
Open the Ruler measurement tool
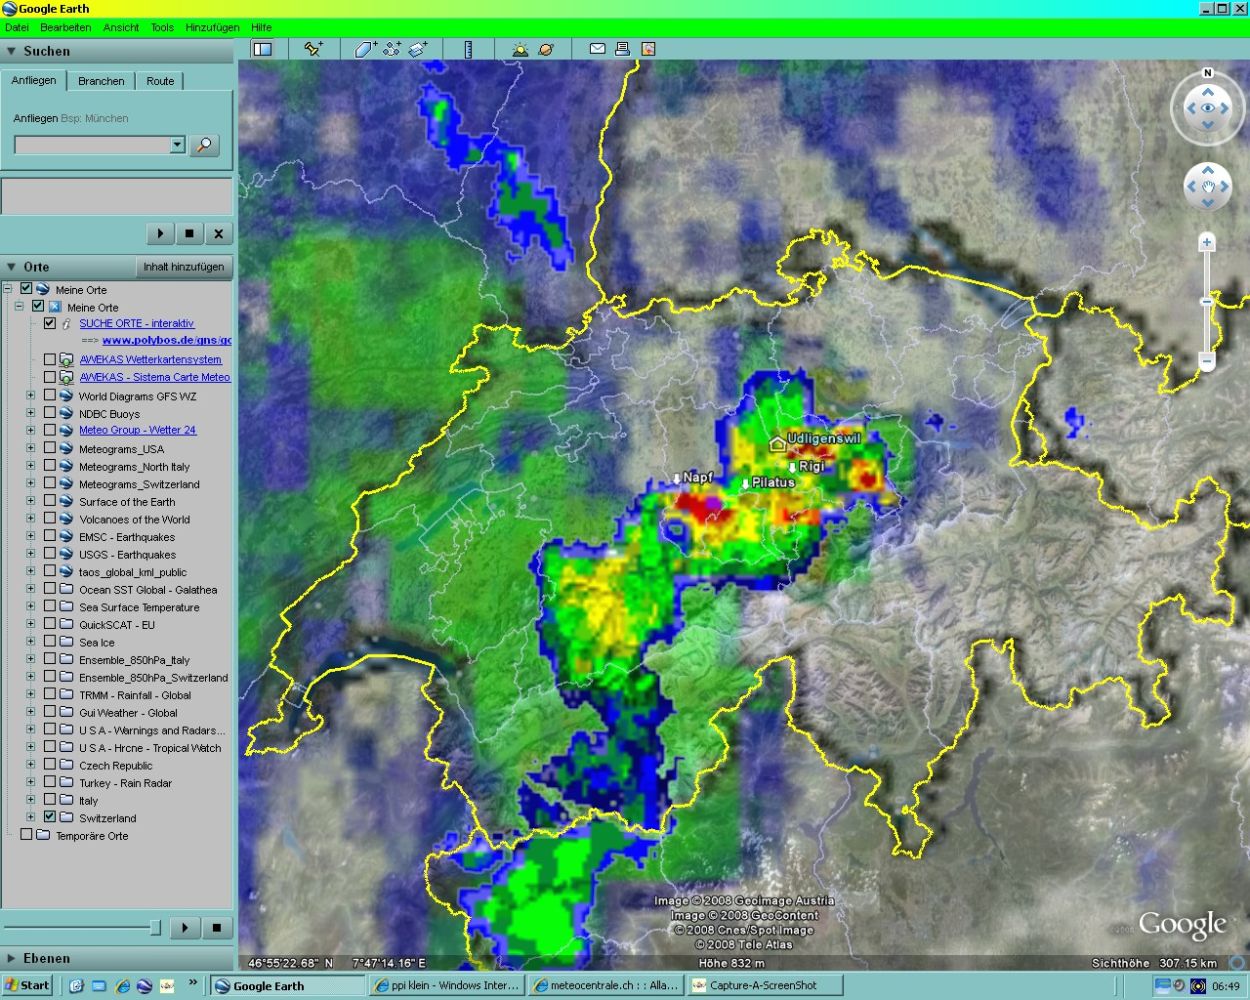click(x=468, y=49)
